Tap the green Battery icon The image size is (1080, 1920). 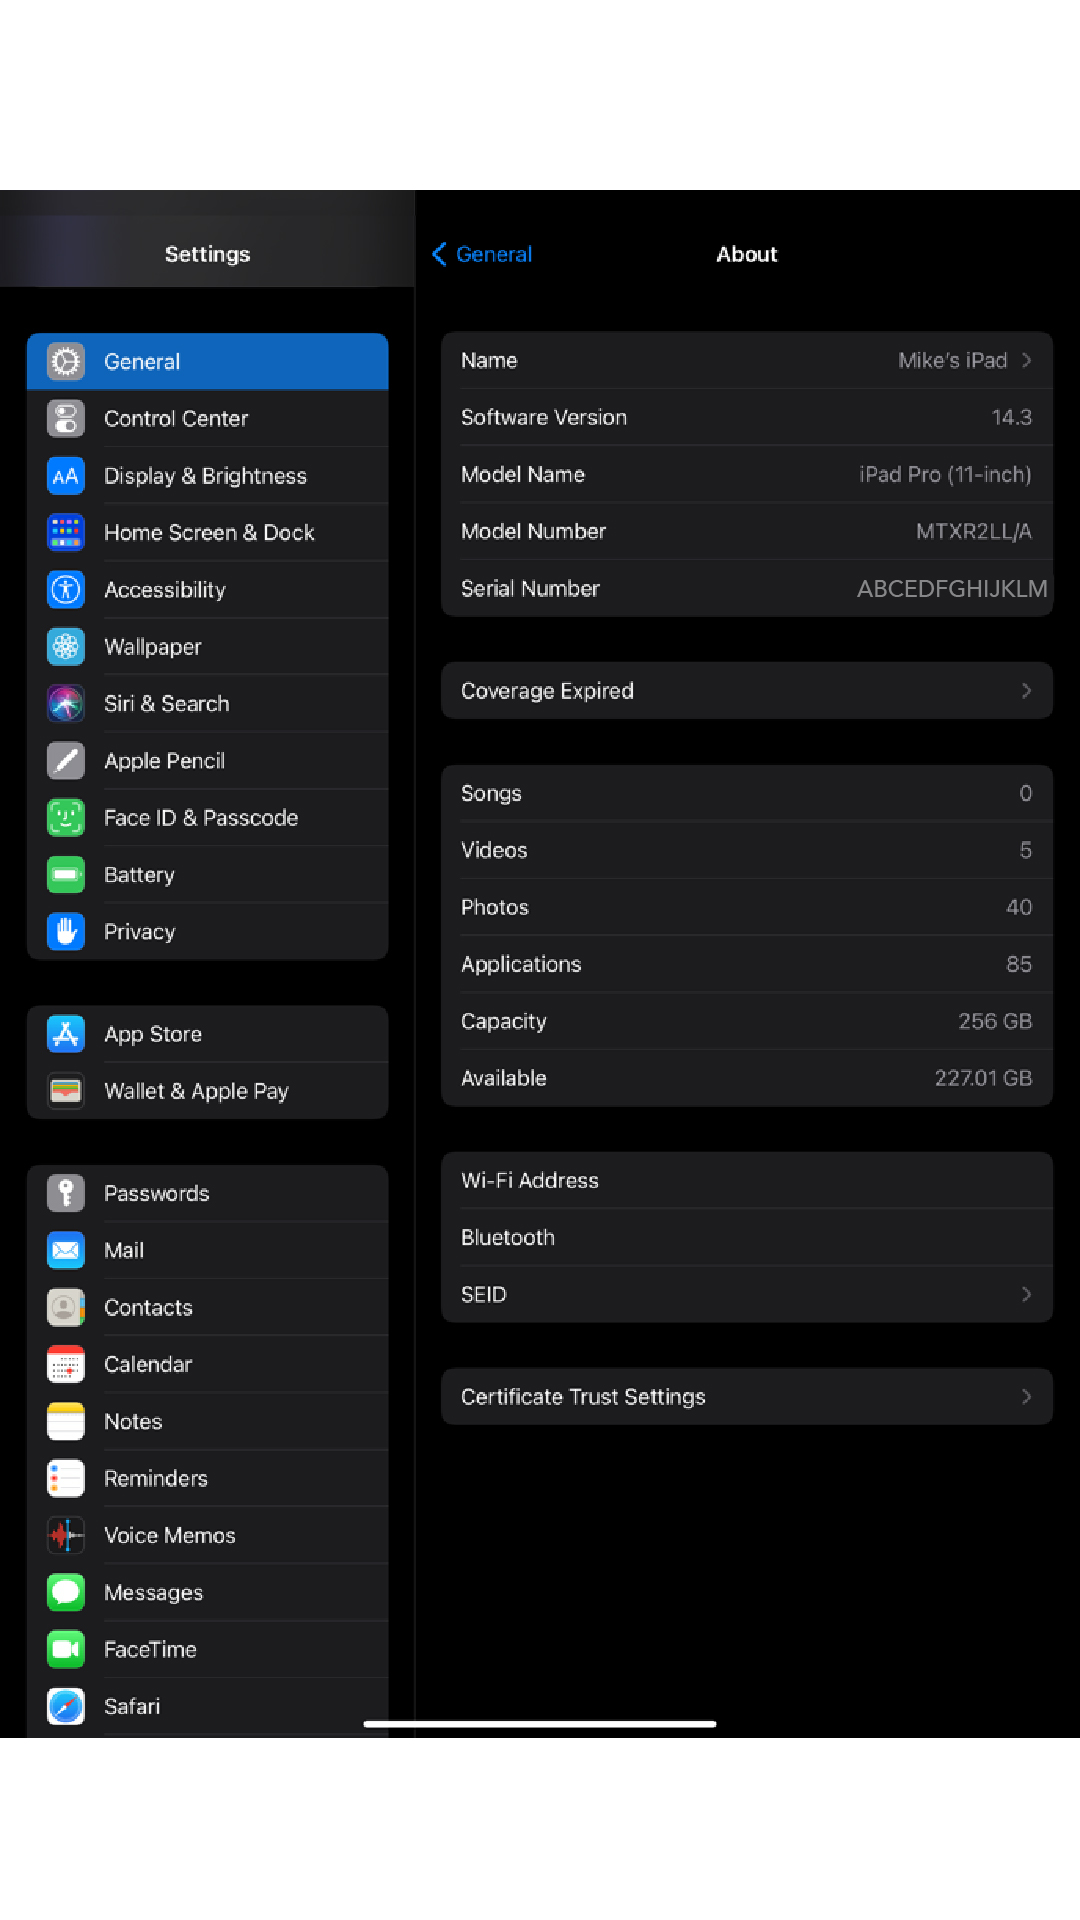click(66, 875)
